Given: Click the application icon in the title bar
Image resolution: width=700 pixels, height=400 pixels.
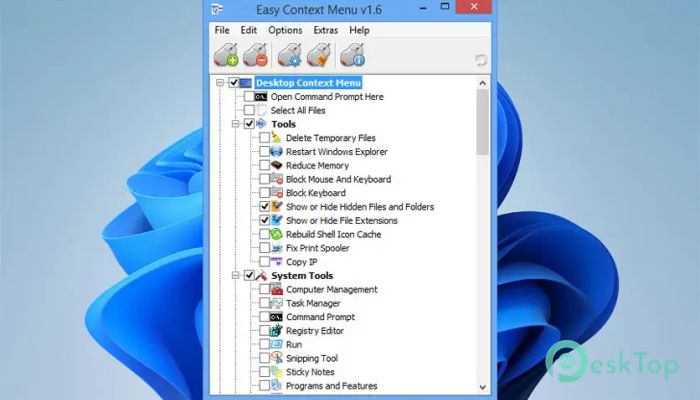Looking at the screenshot, I should click(x=217, y=9).
